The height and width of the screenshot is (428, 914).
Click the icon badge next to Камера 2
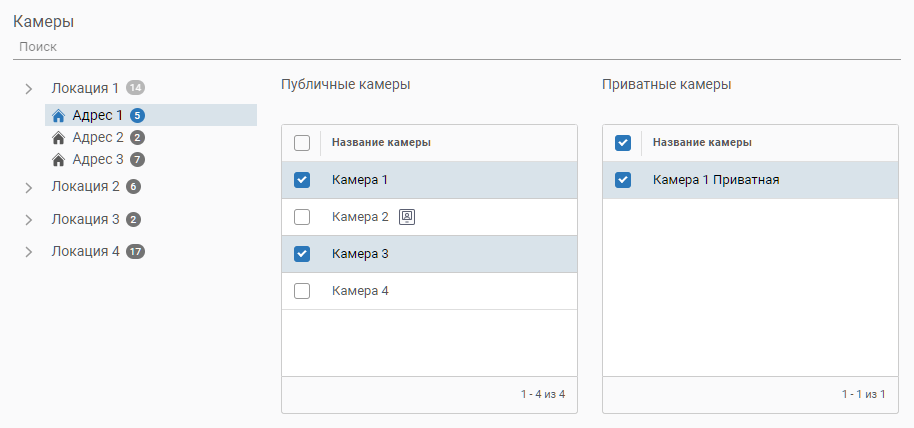click(407, 217)
